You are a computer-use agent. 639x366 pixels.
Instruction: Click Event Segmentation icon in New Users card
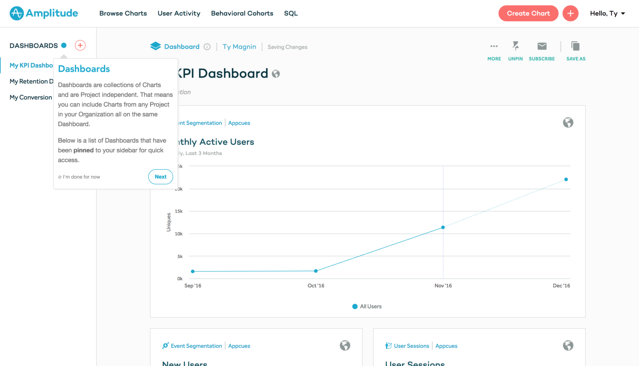[165, 346]
